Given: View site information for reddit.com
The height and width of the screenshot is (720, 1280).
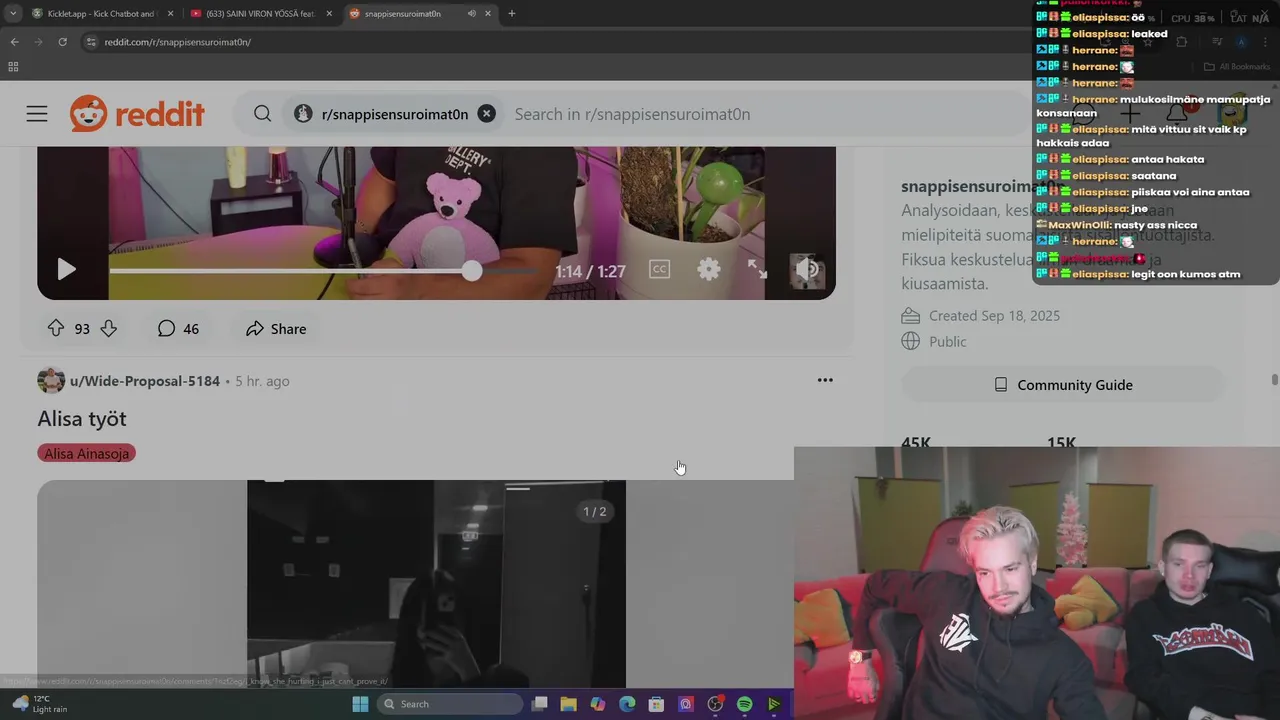Looking at the screenshot, I should [x=91, y=42].
